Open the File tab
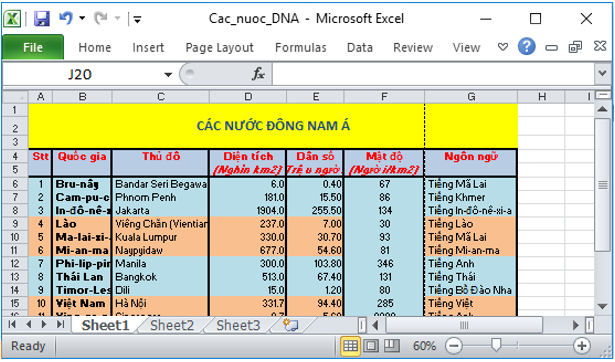Image resolution: width=615 pixels, height=362 pixels. coord(33,47)
